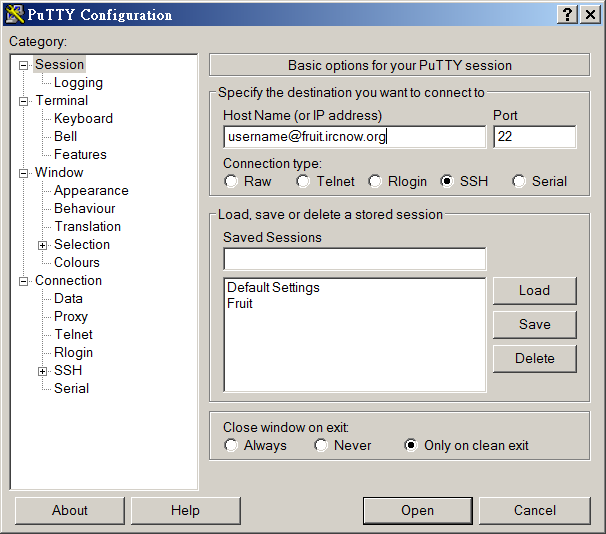Click in the Saved Sessions name field
Viewport: 606px width, 534px height.
click(354, 259)
